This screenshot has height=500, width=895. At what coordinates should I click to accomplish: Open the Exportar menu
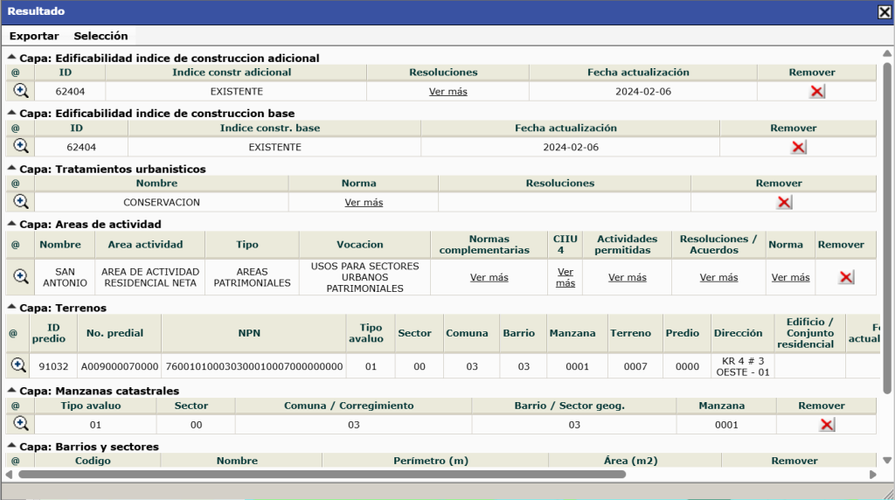pyautogui.click(x=34, y=36)
